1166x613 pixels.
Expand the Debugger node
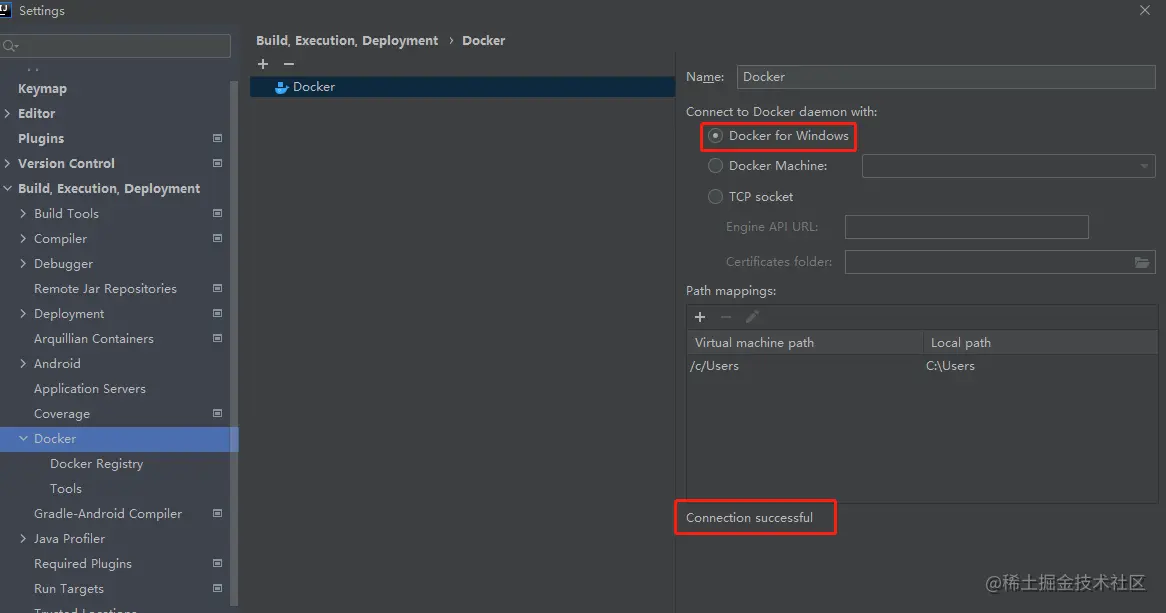pos(23,263)
